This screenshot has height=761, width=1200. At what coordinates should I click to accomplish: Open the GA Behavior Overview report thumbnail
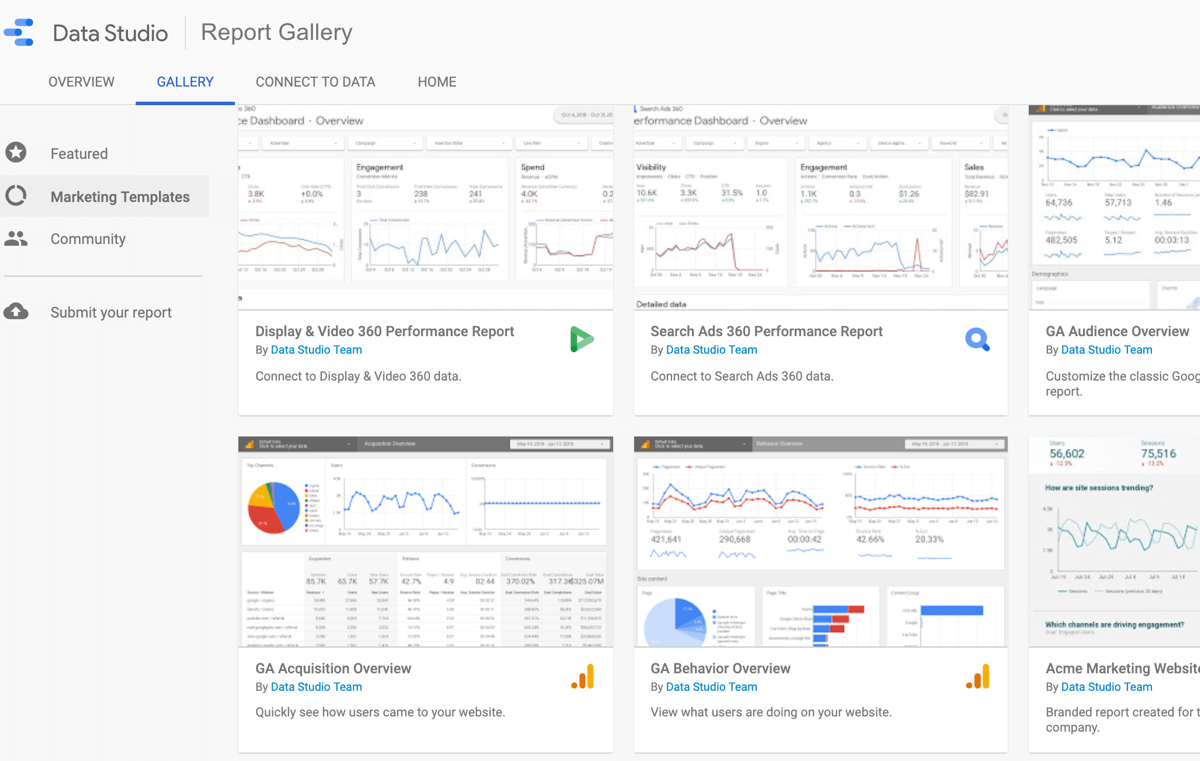click(821, 542)
